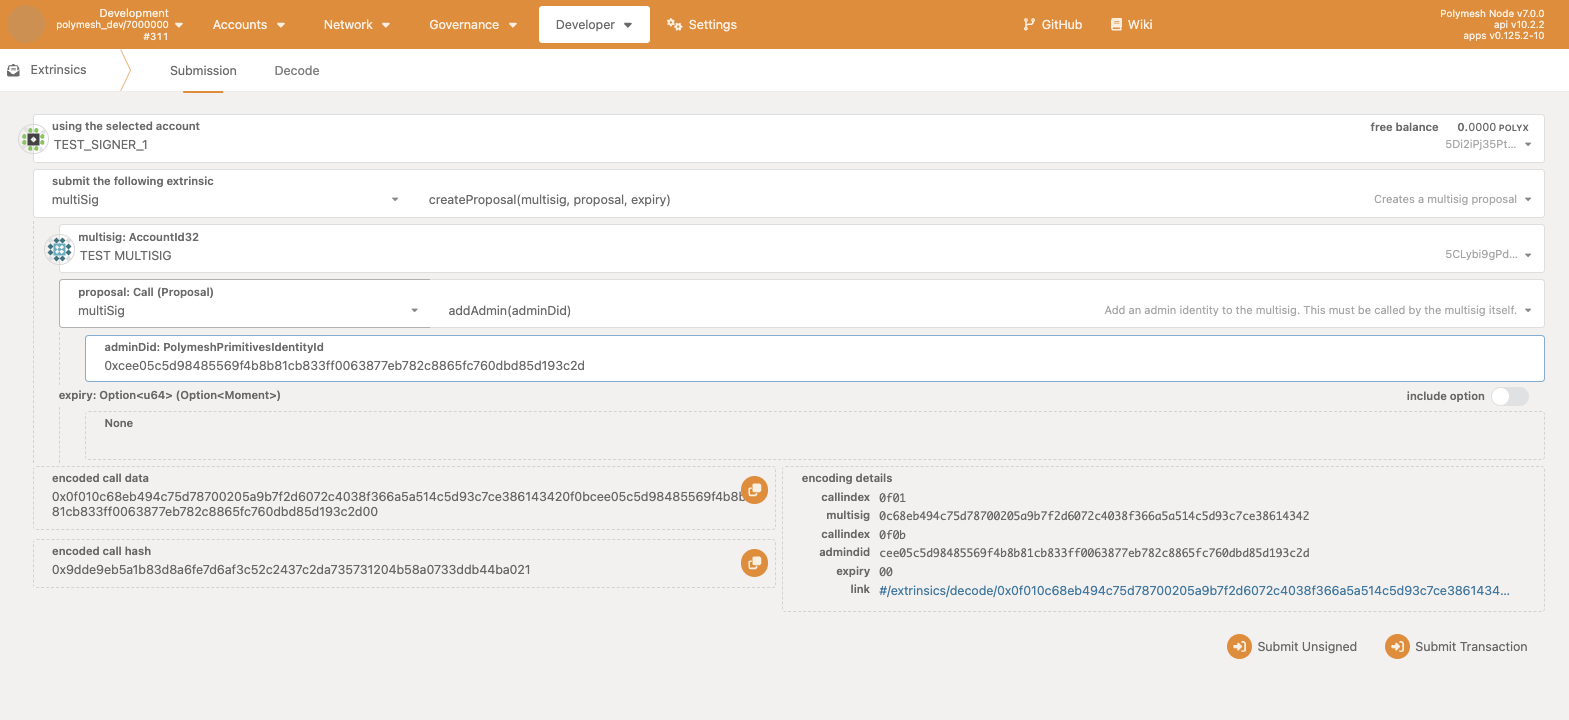Click the chain logo in top-left

pos(26,24)
